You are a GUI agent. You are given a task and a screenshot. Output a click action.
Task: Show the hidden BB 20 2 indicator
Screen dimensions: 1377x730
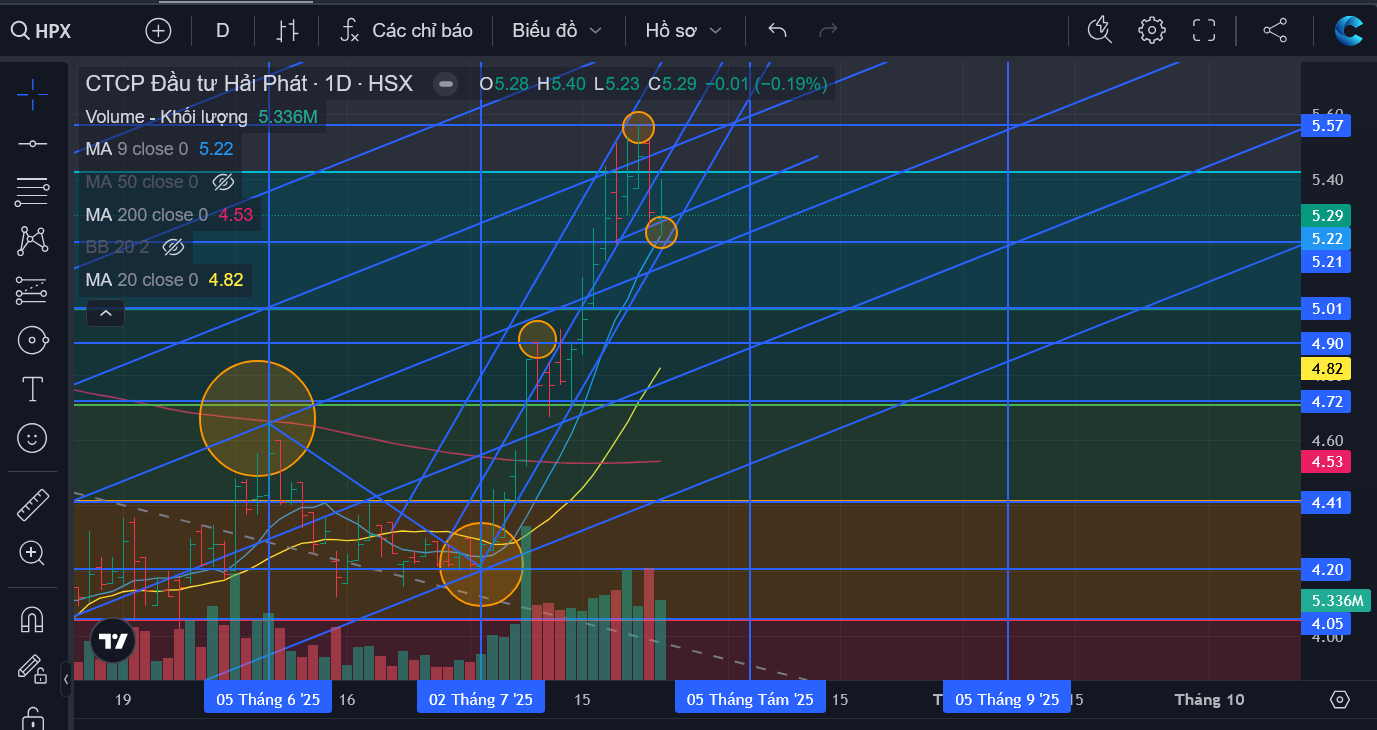point(174,247)
